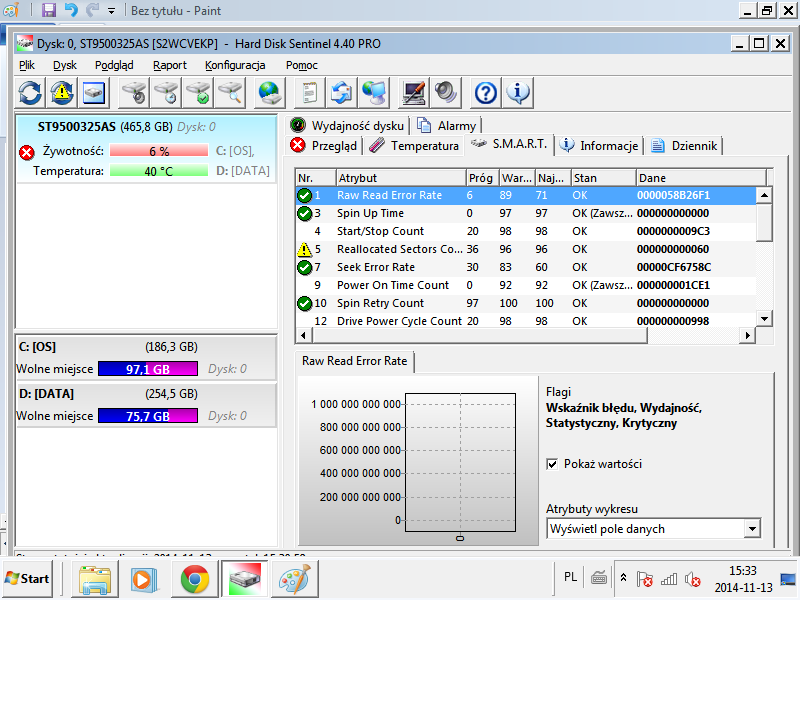Click the Undo arrow in Paint's title bar
800x719 pixels.
(71, 10)
